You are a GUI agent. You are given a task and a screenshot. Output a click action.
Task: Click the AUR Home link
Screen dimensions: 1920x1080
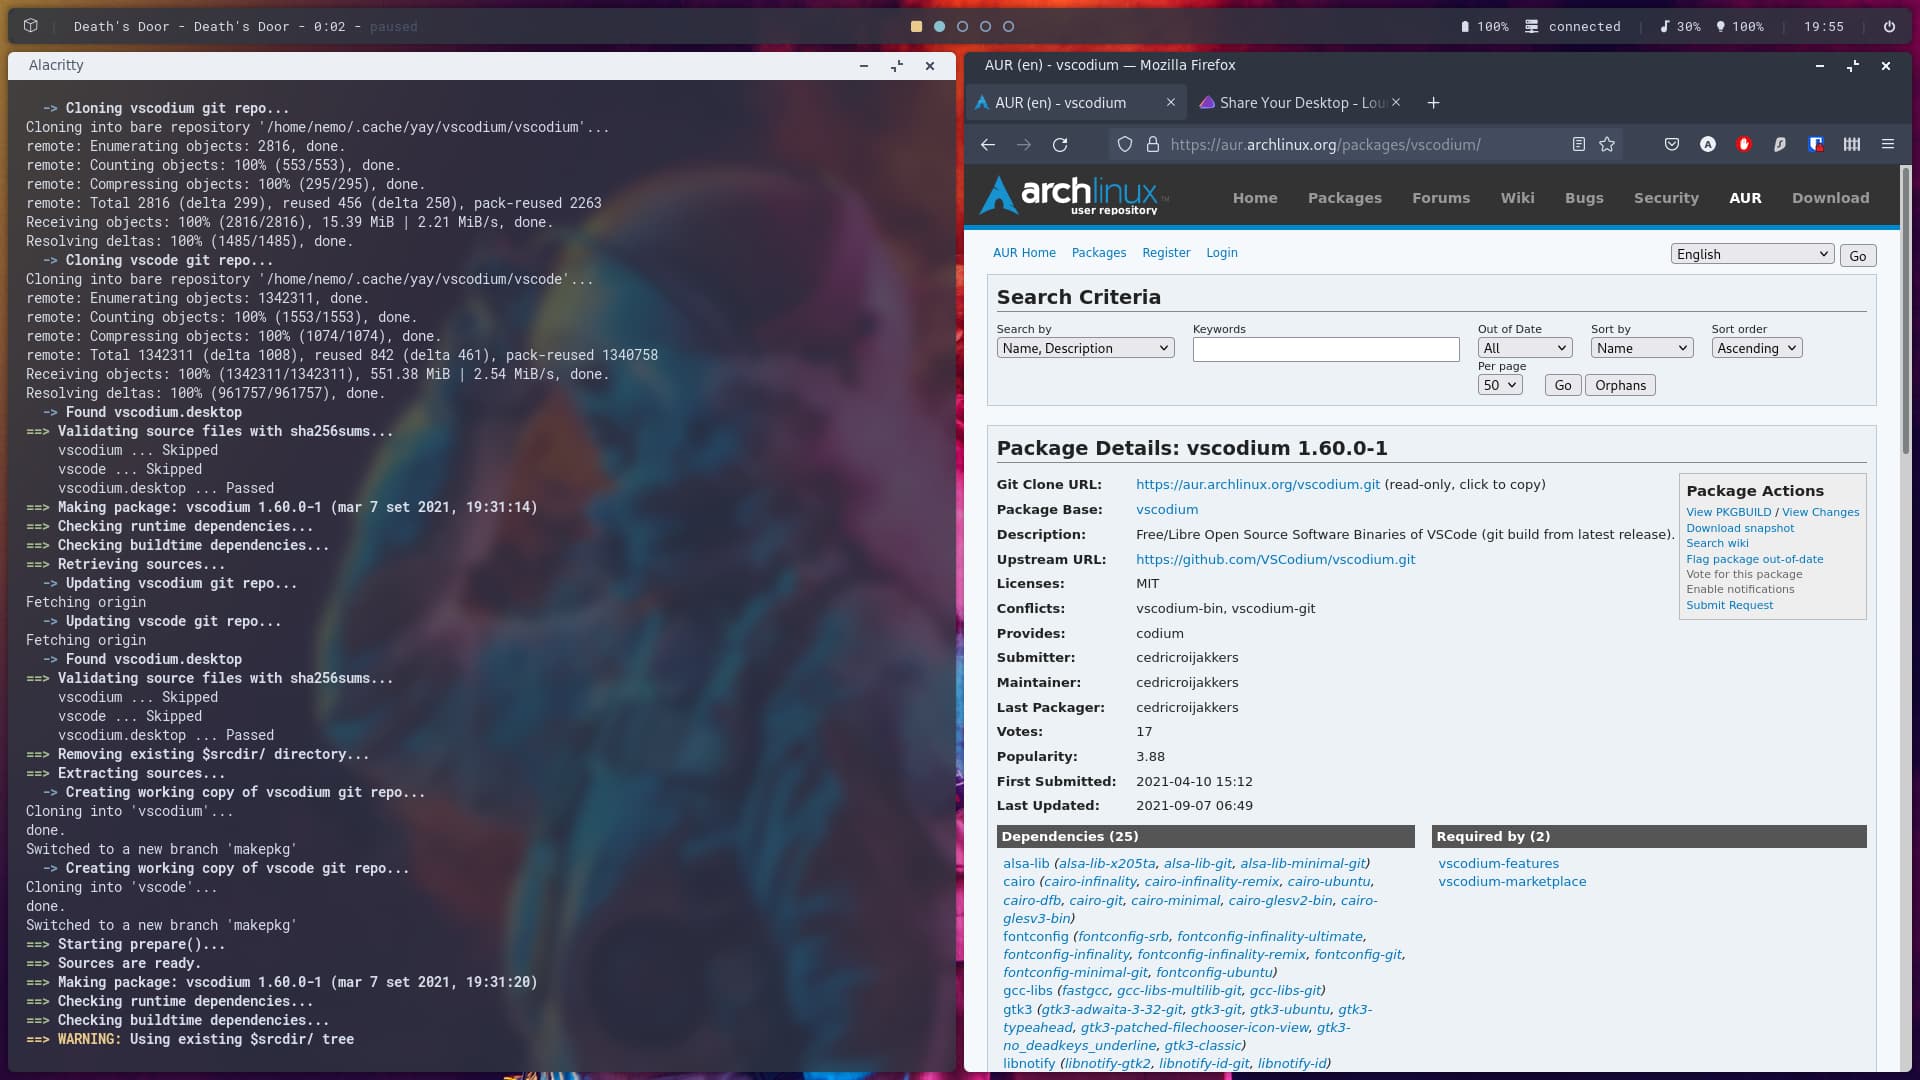coord(1024,253)
